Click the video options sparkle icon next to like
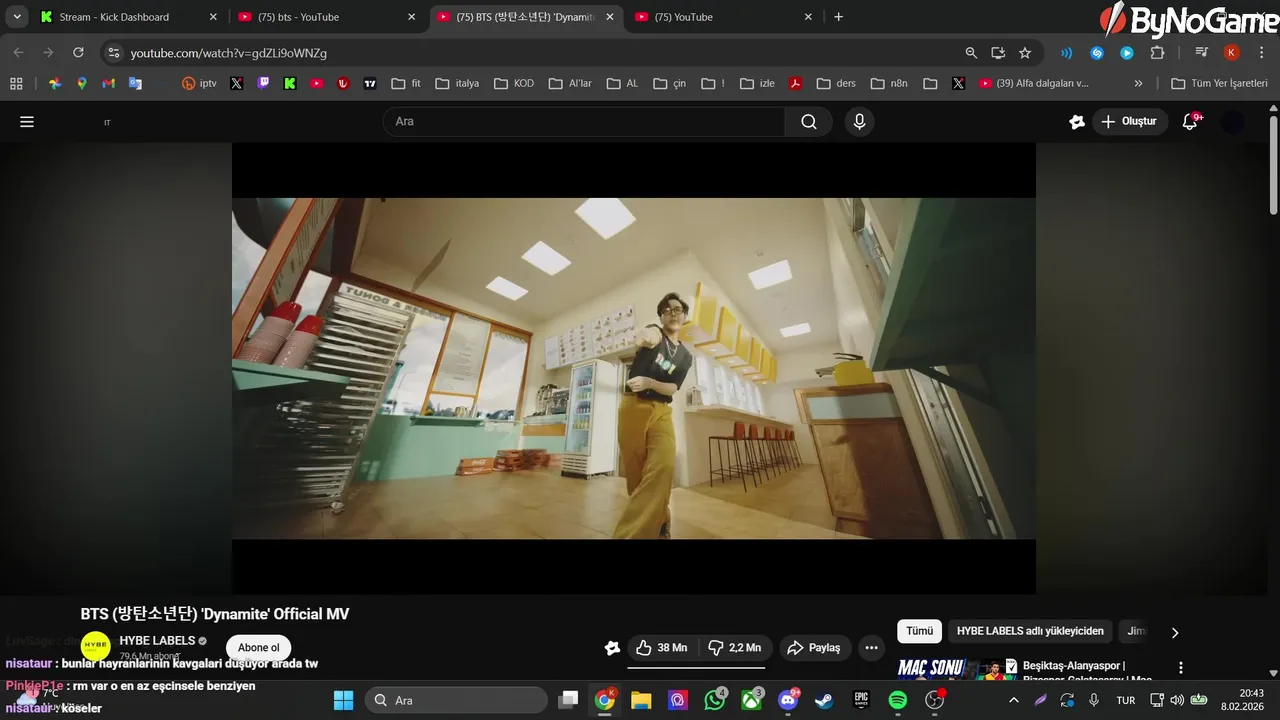This screenshot has width=1280, height=720. [613, 648]
